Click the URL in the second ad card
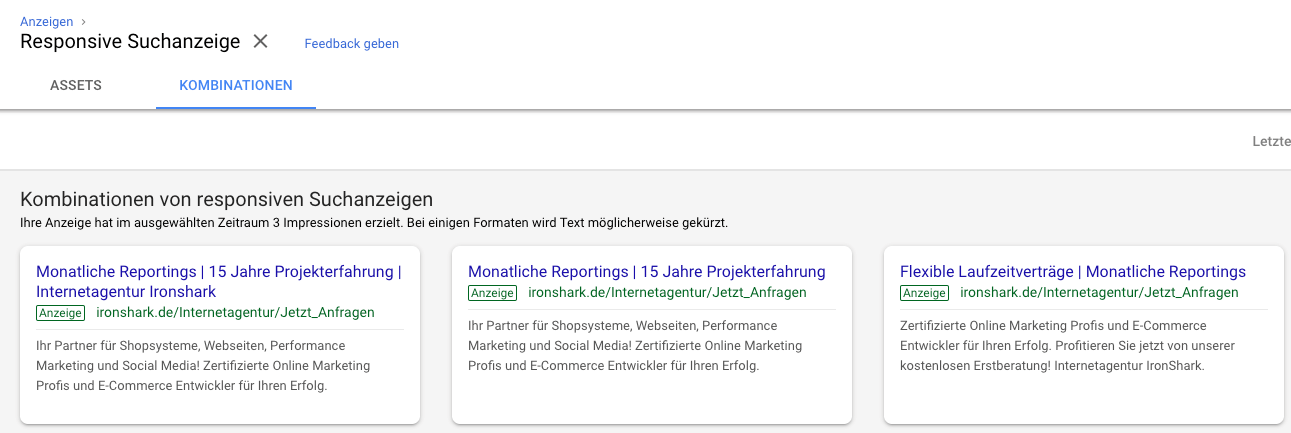Screen dimensions: 1291x433 point(667,293)
